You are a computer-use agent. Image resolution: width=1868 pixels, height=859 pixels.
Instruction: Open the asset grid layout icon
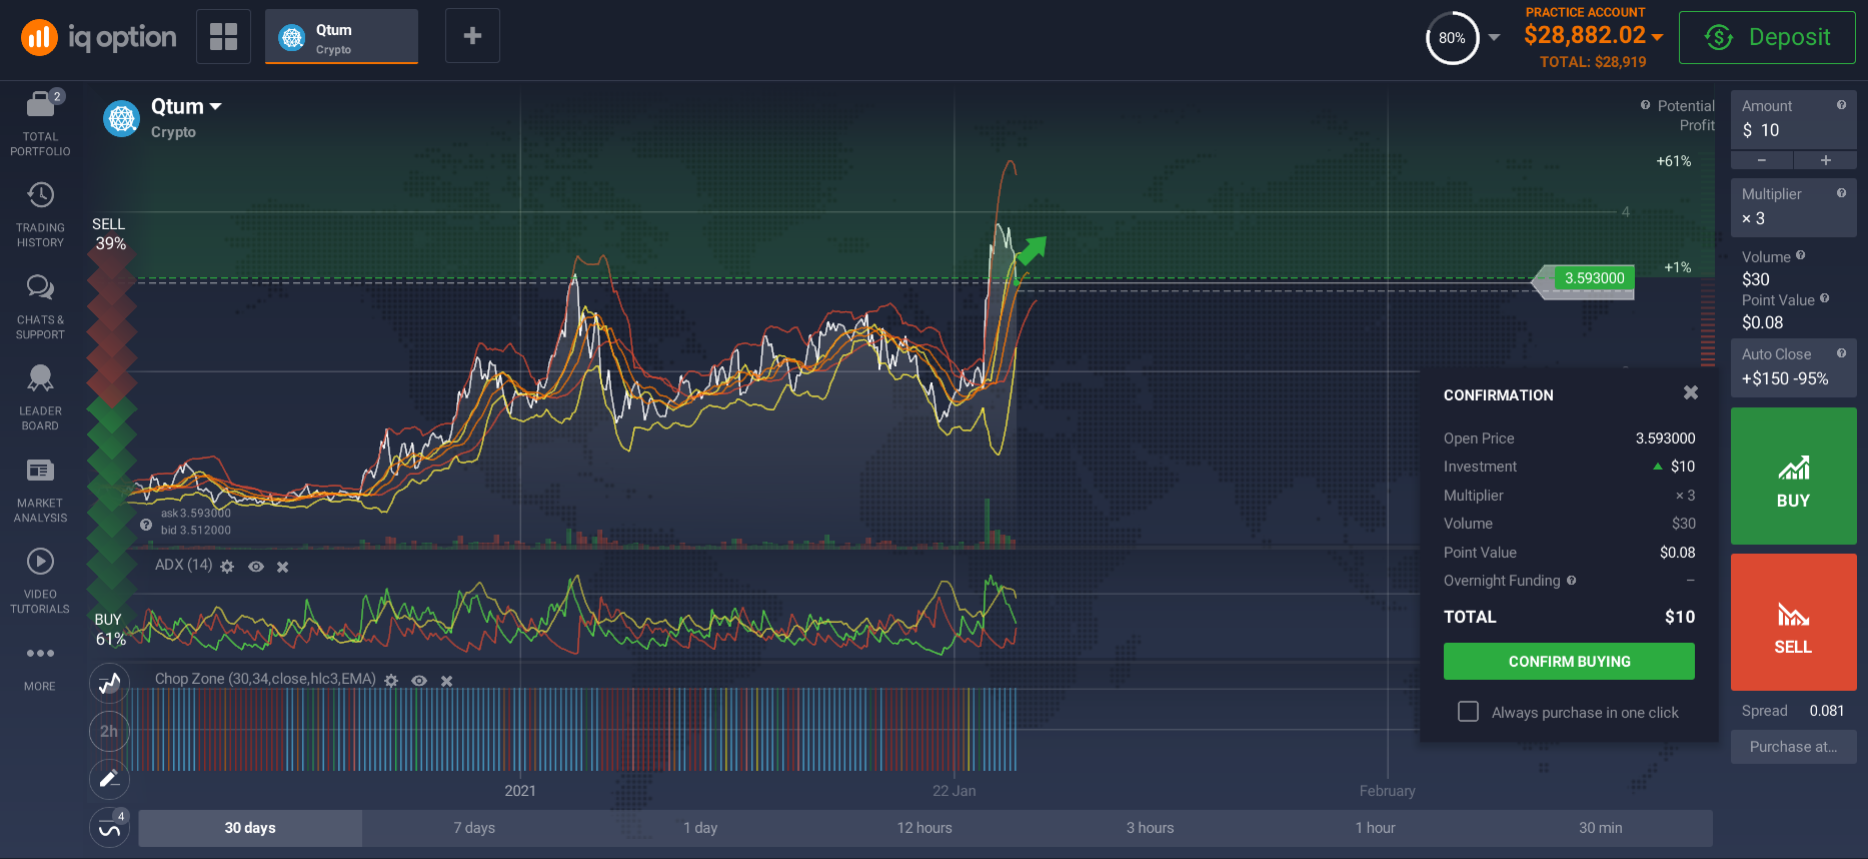pyautogui.click(x=223, y=36)
